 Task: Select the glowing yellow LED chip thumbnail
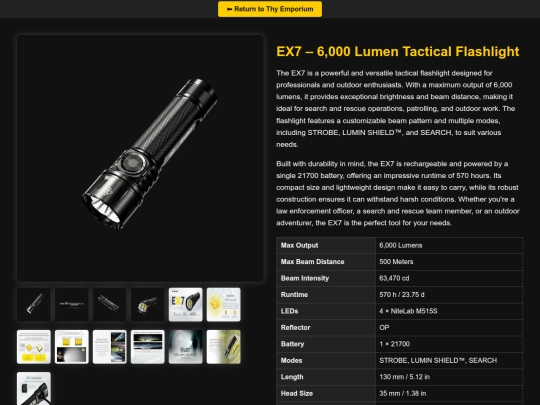[224, 304]
